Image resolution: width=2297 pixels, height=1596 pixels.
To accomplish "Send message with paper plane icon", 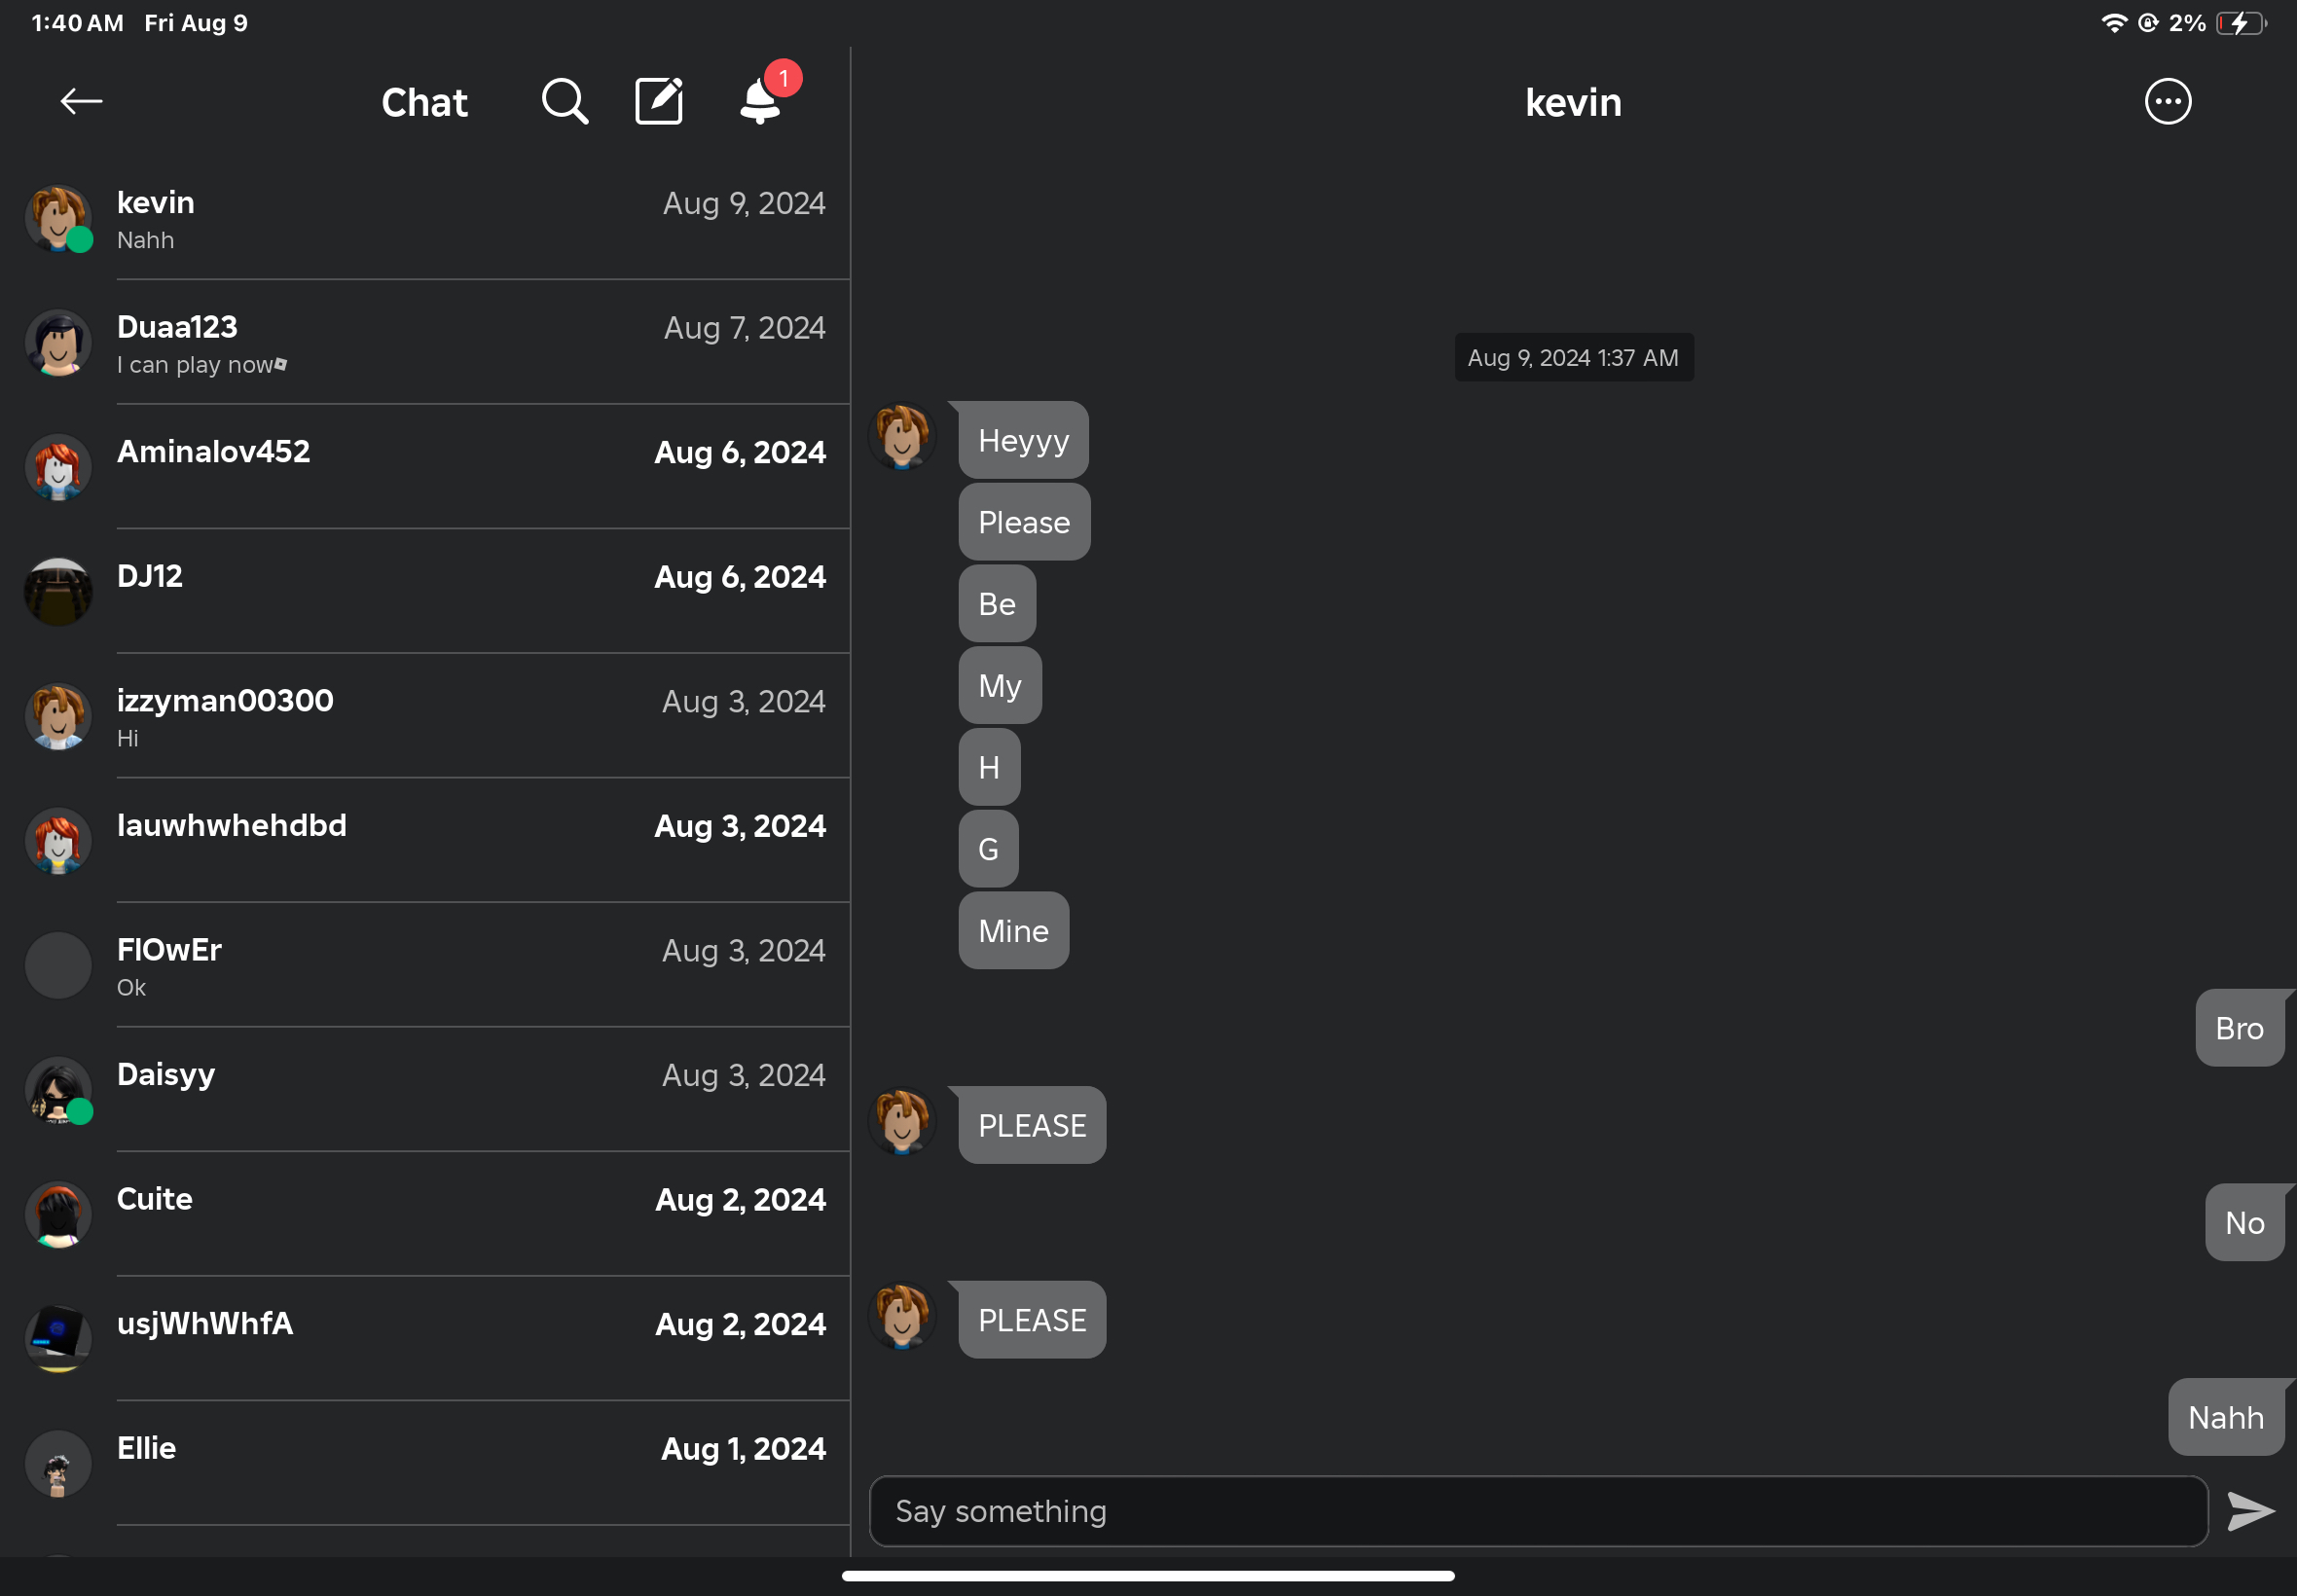I will pyautogui.click(x=2250, y=1511).
